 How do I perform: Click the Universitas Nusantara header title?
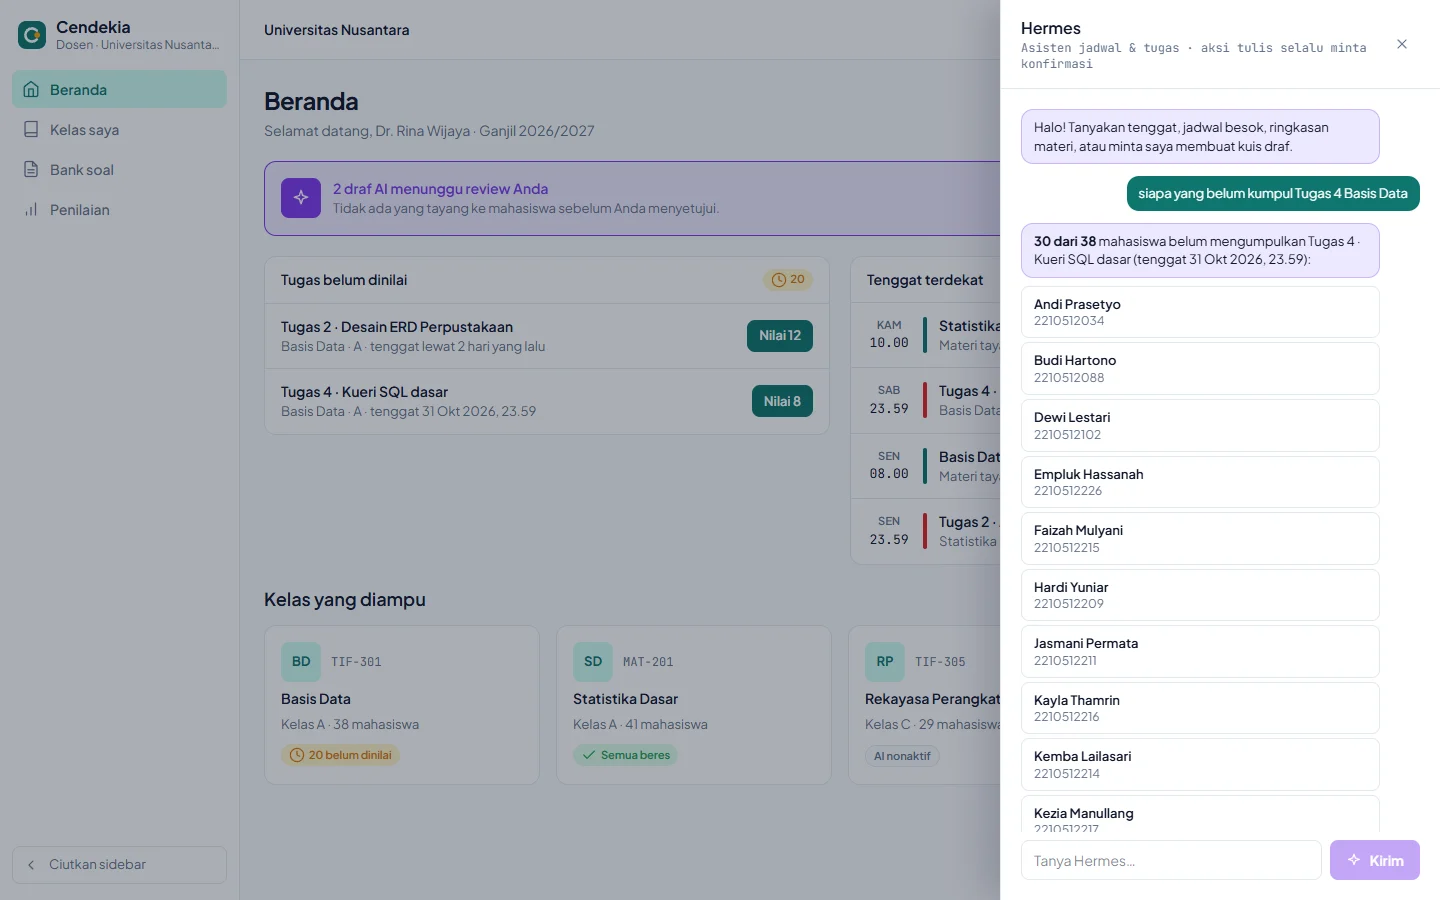[x=336, y=30]
